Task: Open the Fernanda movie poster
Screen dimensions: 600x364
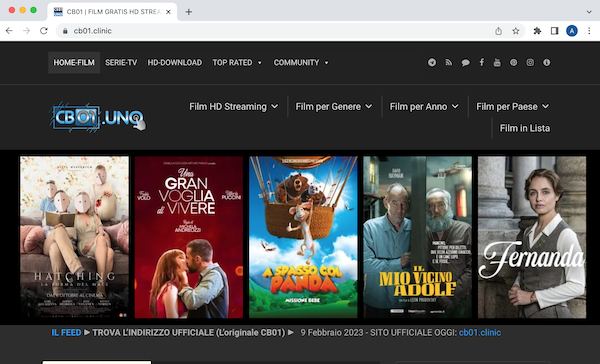Action: [x=532, y=237]
